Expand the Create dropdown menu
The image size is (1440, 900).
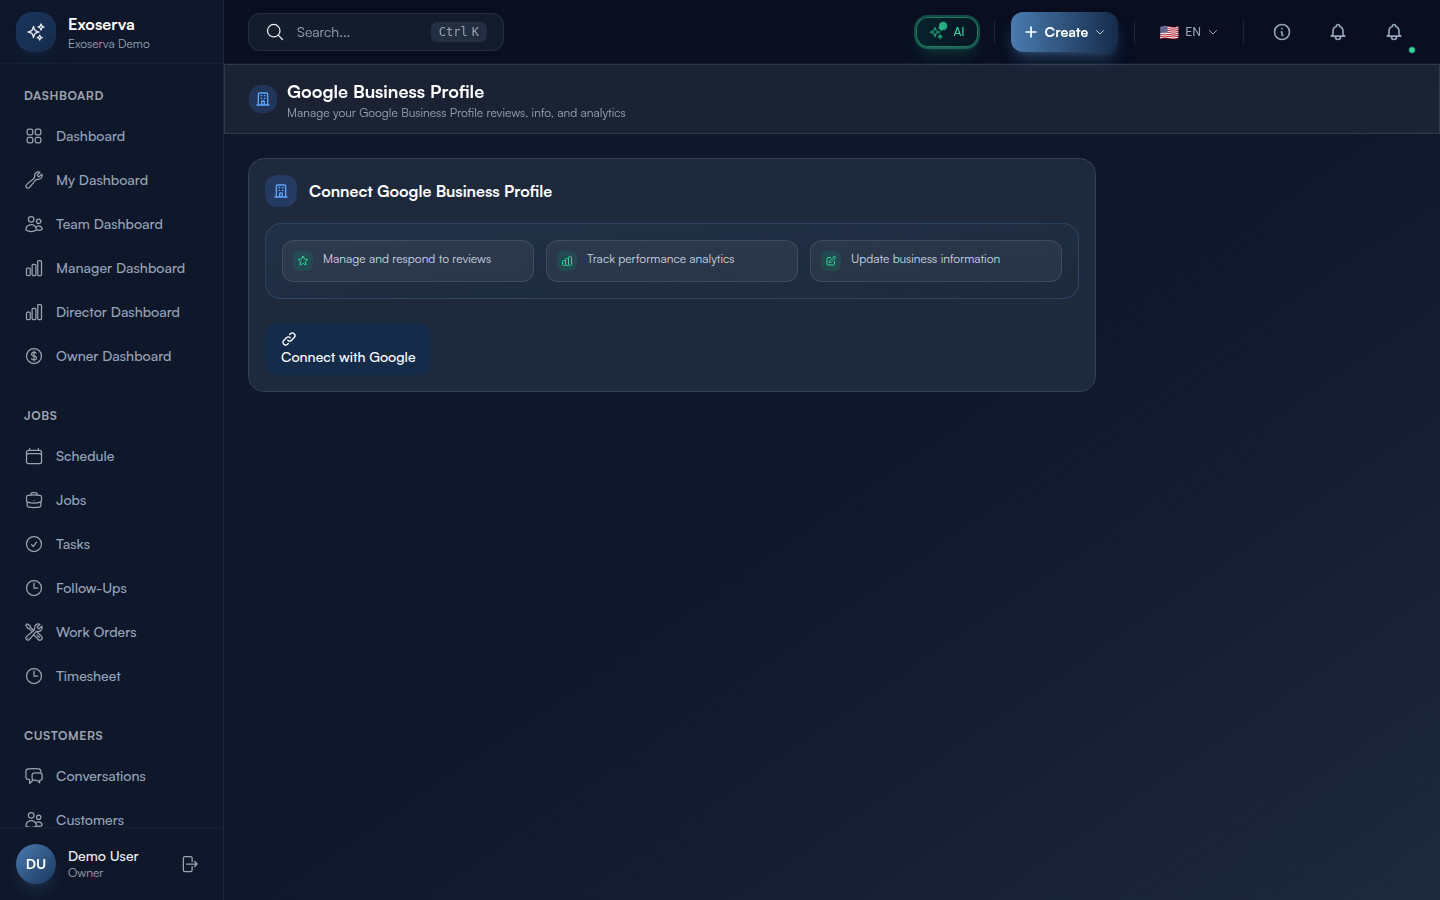[1063, 32]
